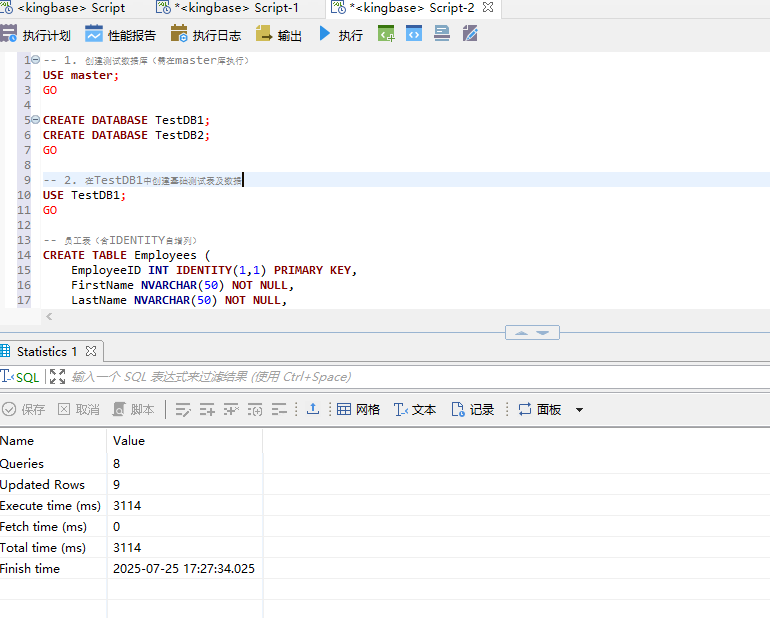
Task: Click the Updated Rows value 9
Action: tap(116, 484)
